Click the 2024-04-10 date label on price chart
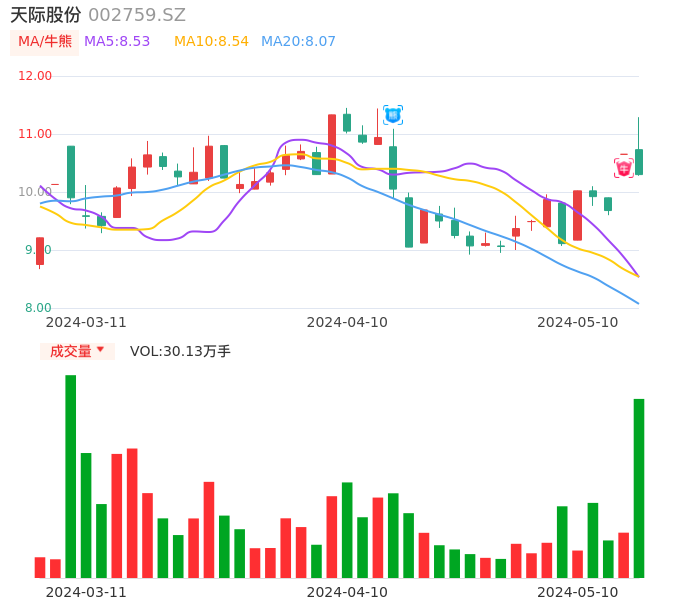This screenshot has width=686, height=606. click(347, 322)
